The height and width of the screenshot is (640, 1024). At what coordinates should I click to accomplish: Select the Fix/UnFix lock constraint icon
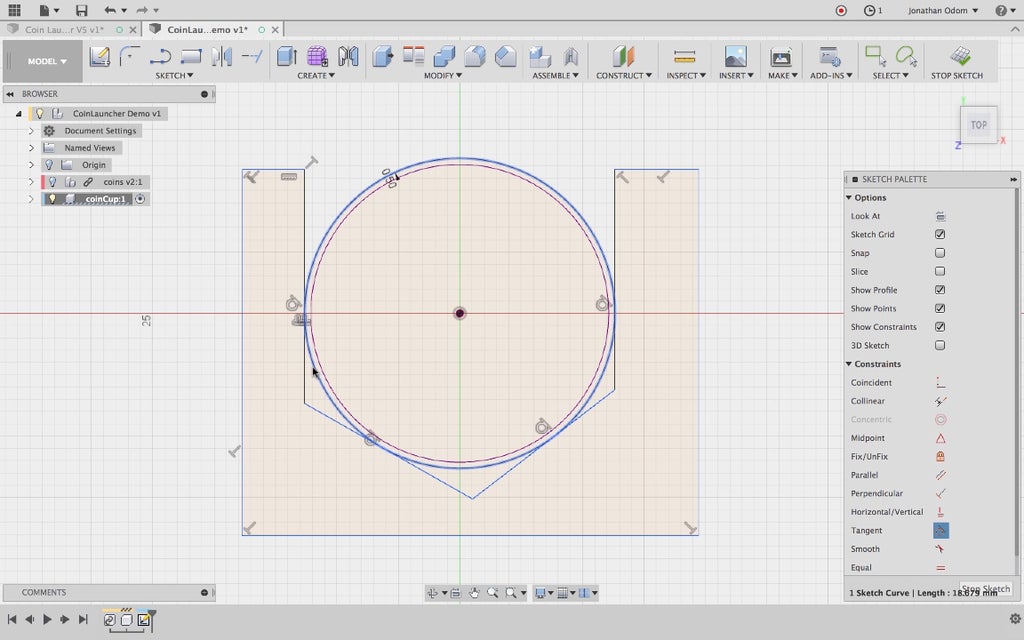[940, 457]
